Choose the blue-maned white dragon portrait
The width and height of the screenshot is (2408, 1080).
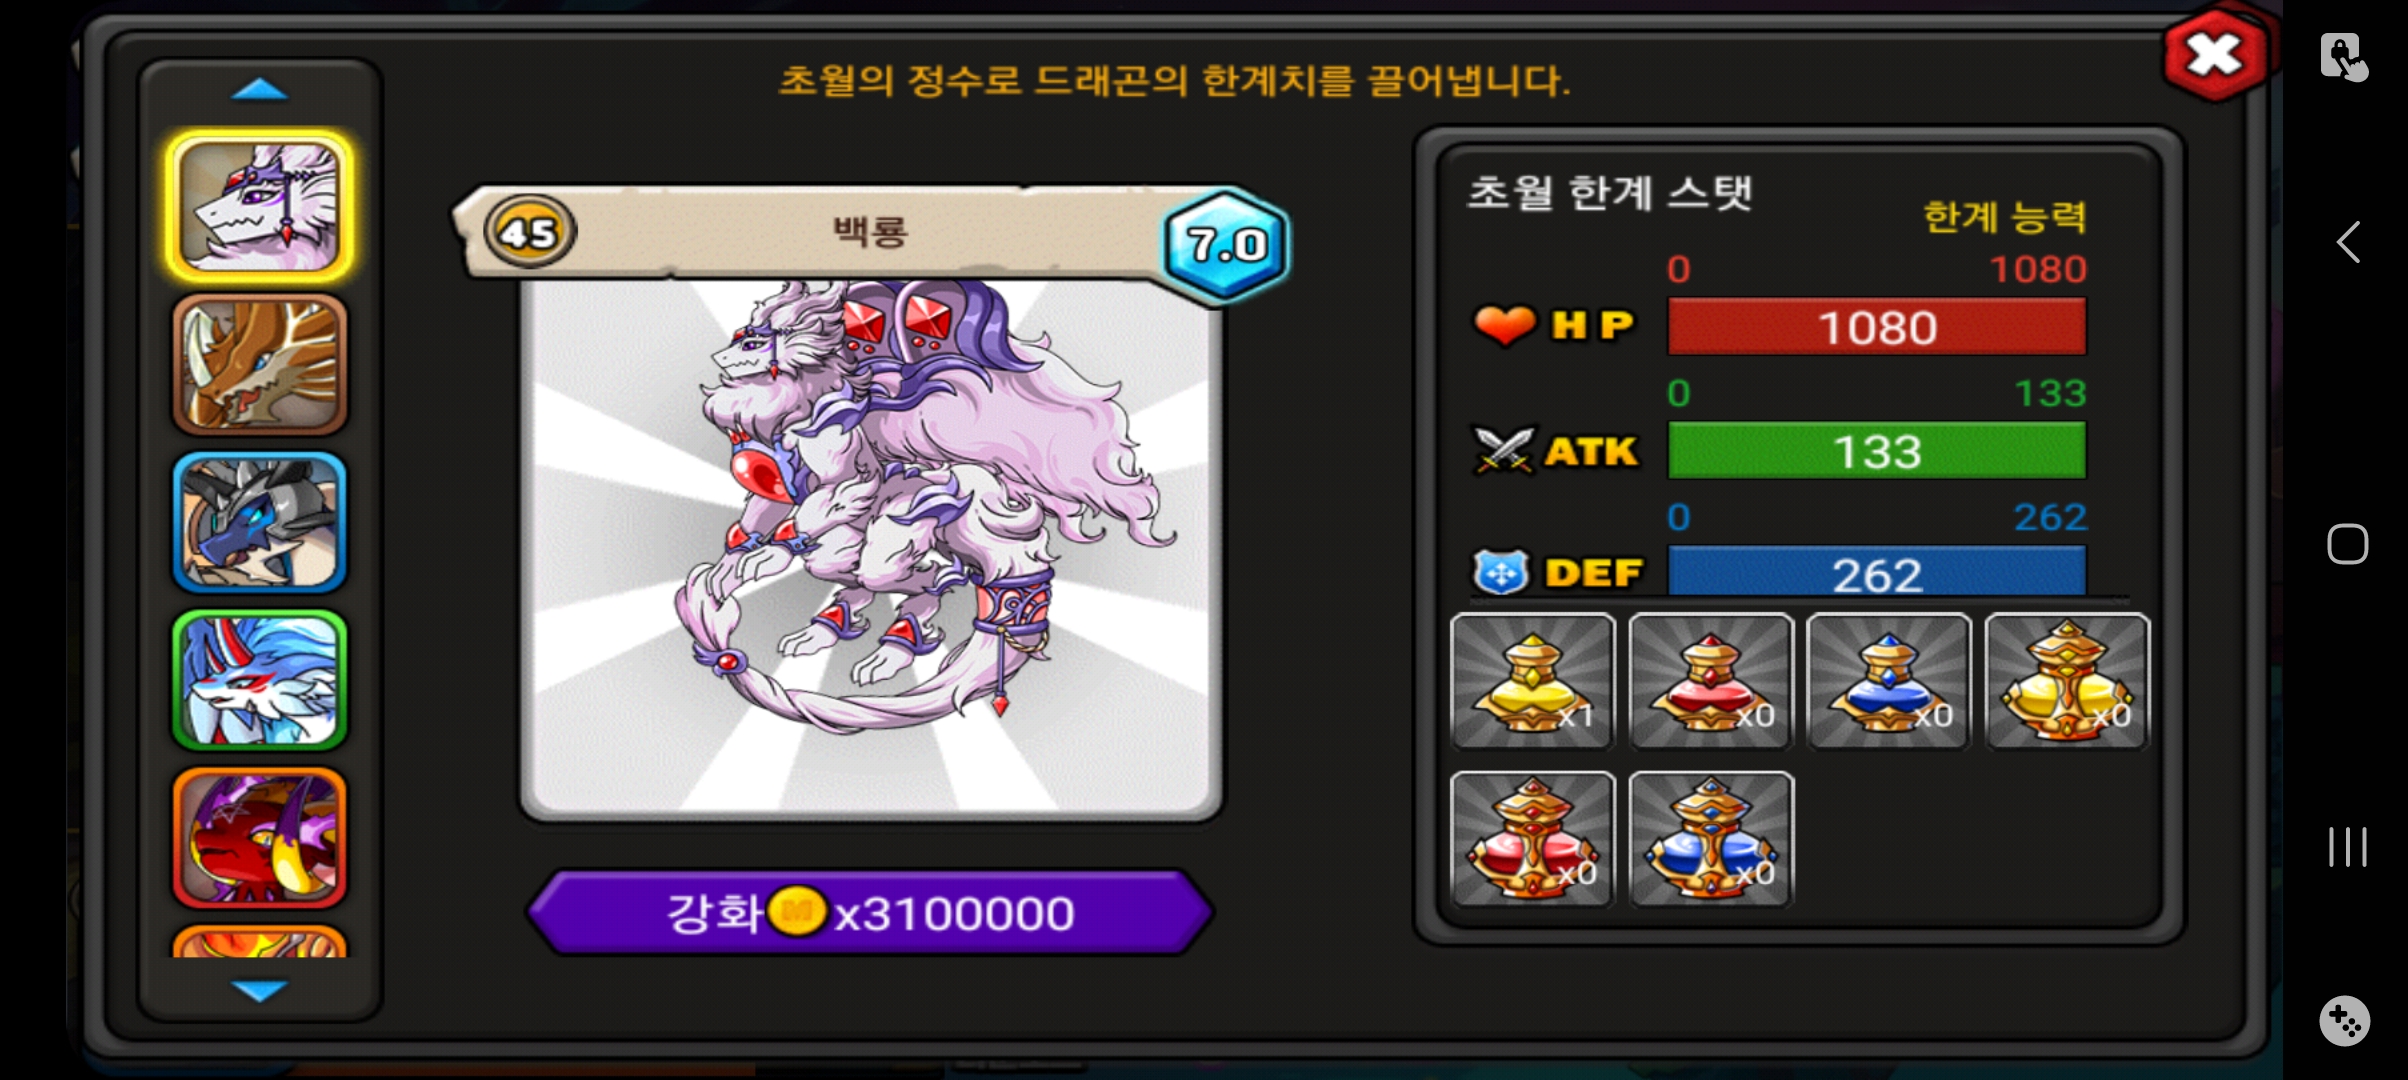click(260, 680)
